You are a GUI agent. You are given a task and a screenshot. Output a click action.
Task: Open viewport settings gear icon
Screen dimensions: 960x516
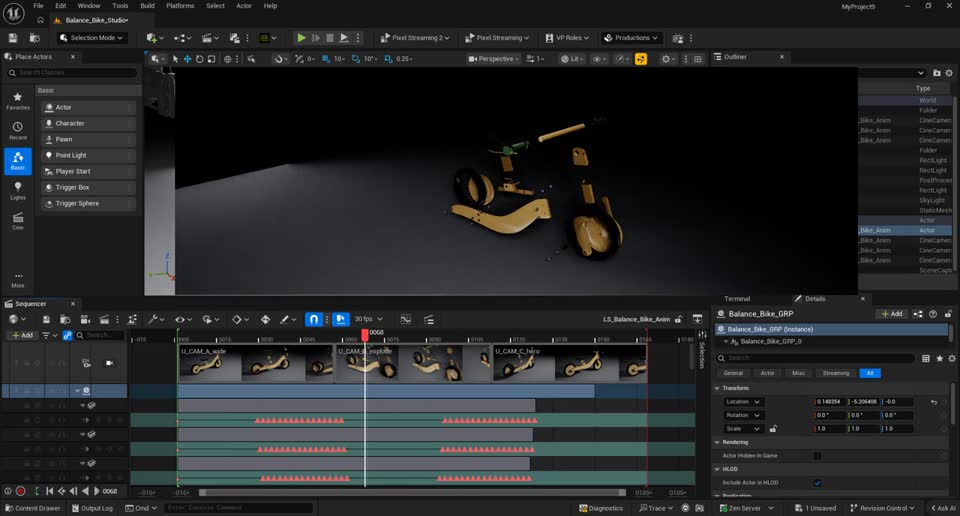coord(666,59)
